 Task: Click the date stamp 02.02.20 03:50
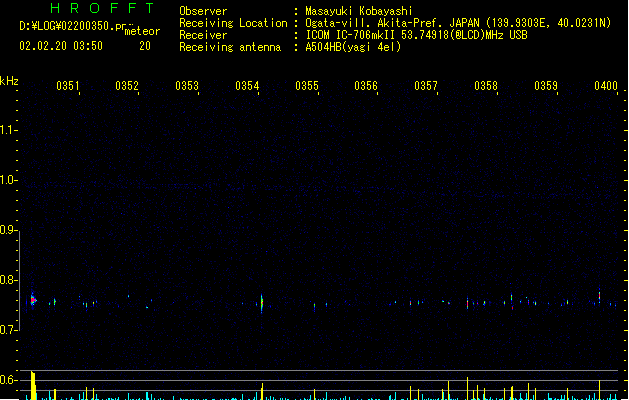(61, 46)
